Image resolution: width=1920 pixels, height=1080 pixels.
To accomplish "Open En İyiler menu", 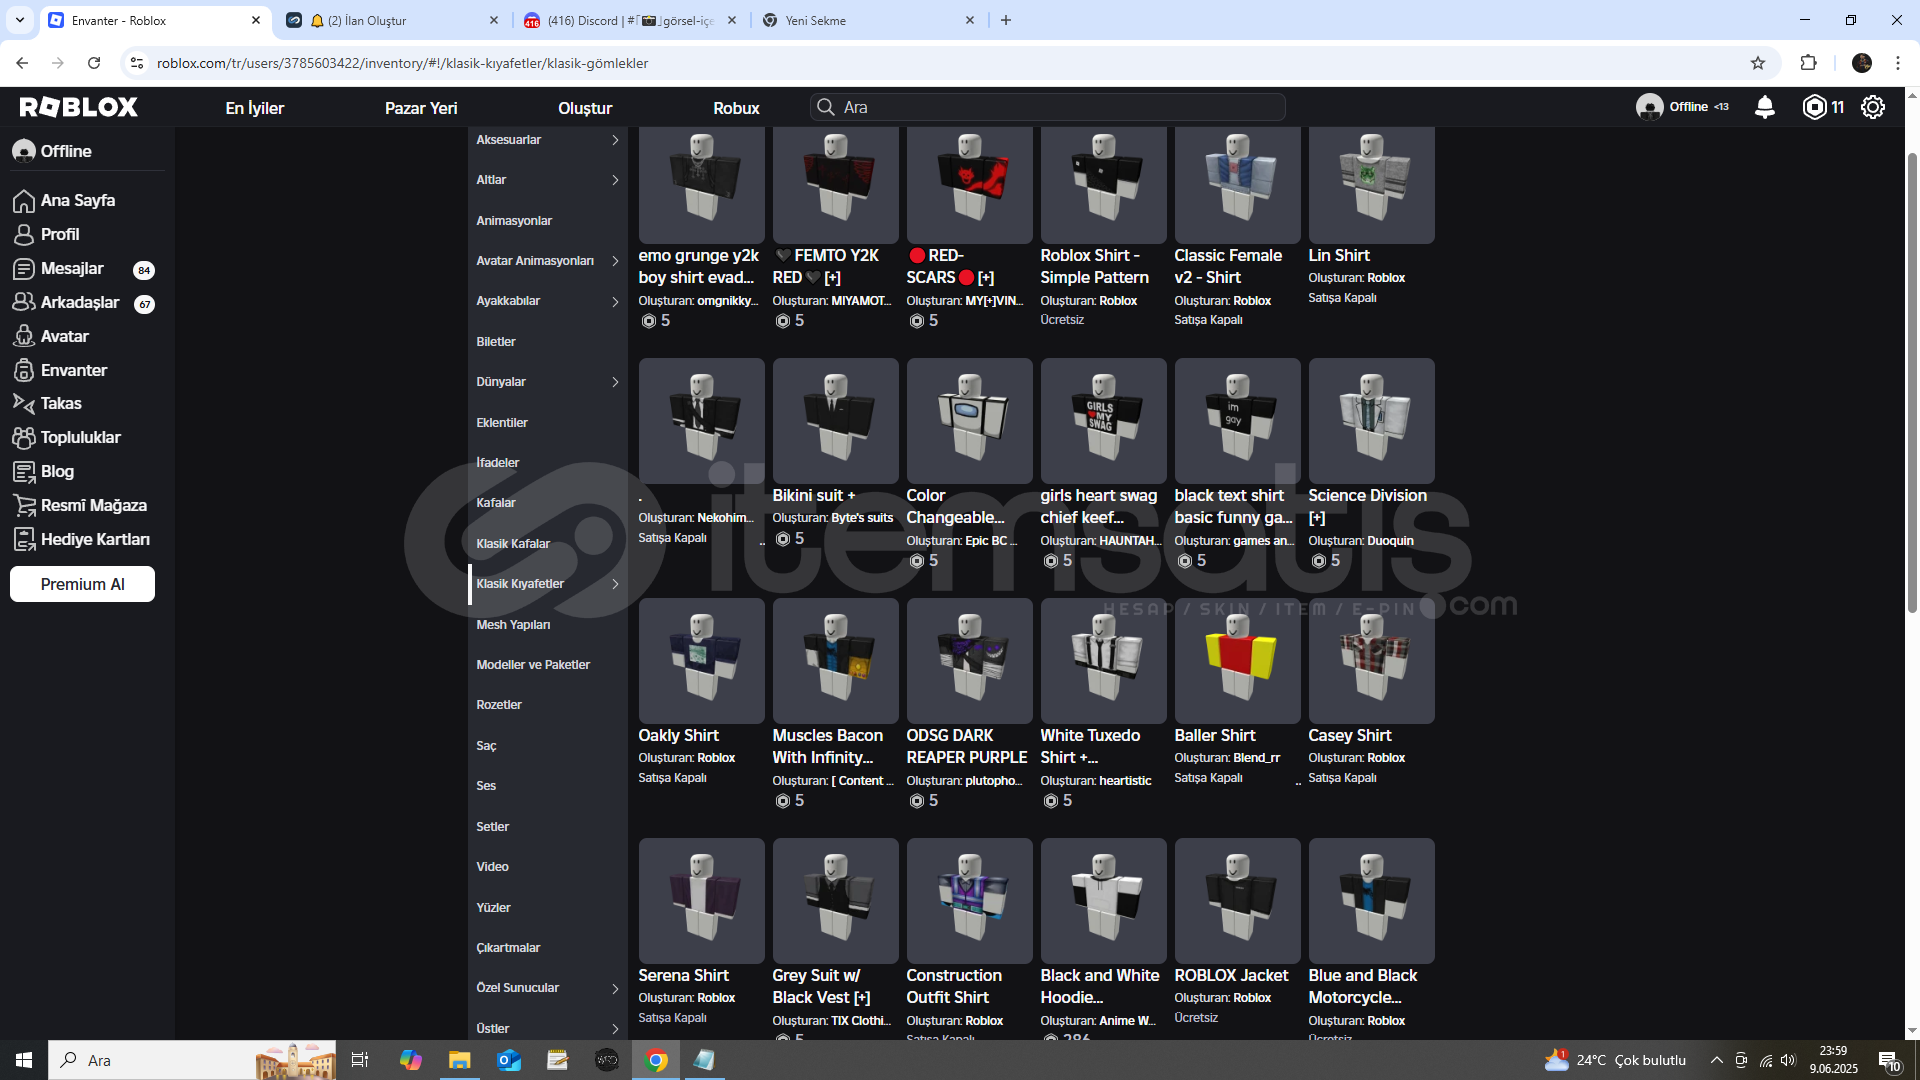I will [255, 108].
